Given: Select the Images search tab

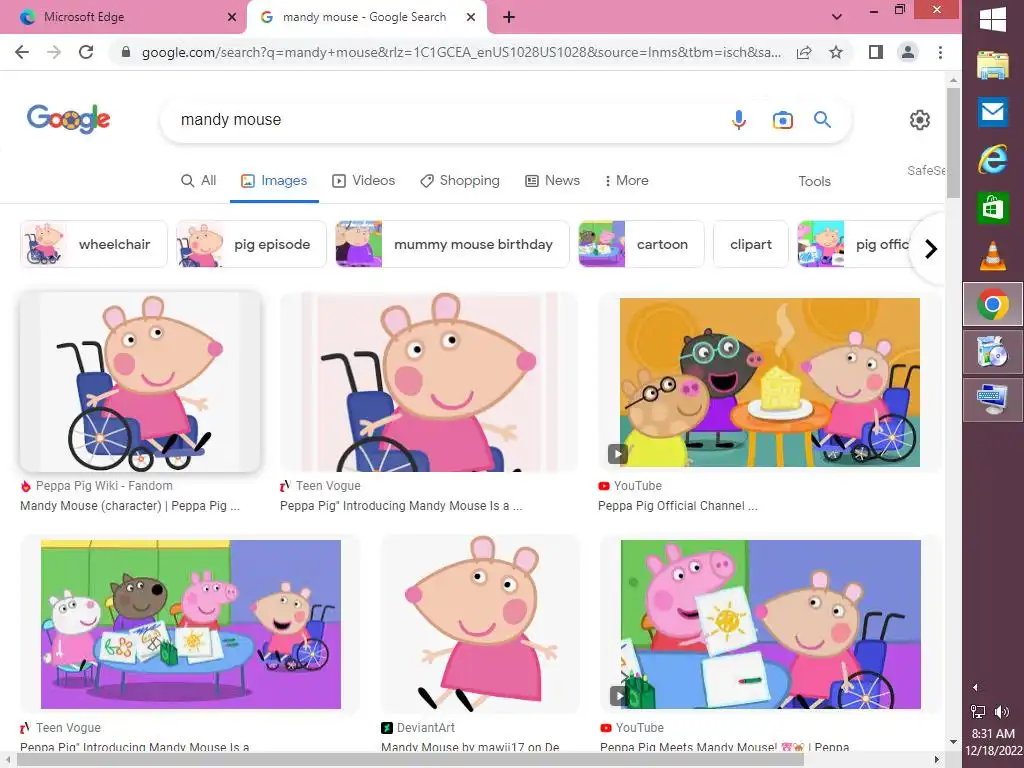Looking at the screenshot, I should [274, 181].
